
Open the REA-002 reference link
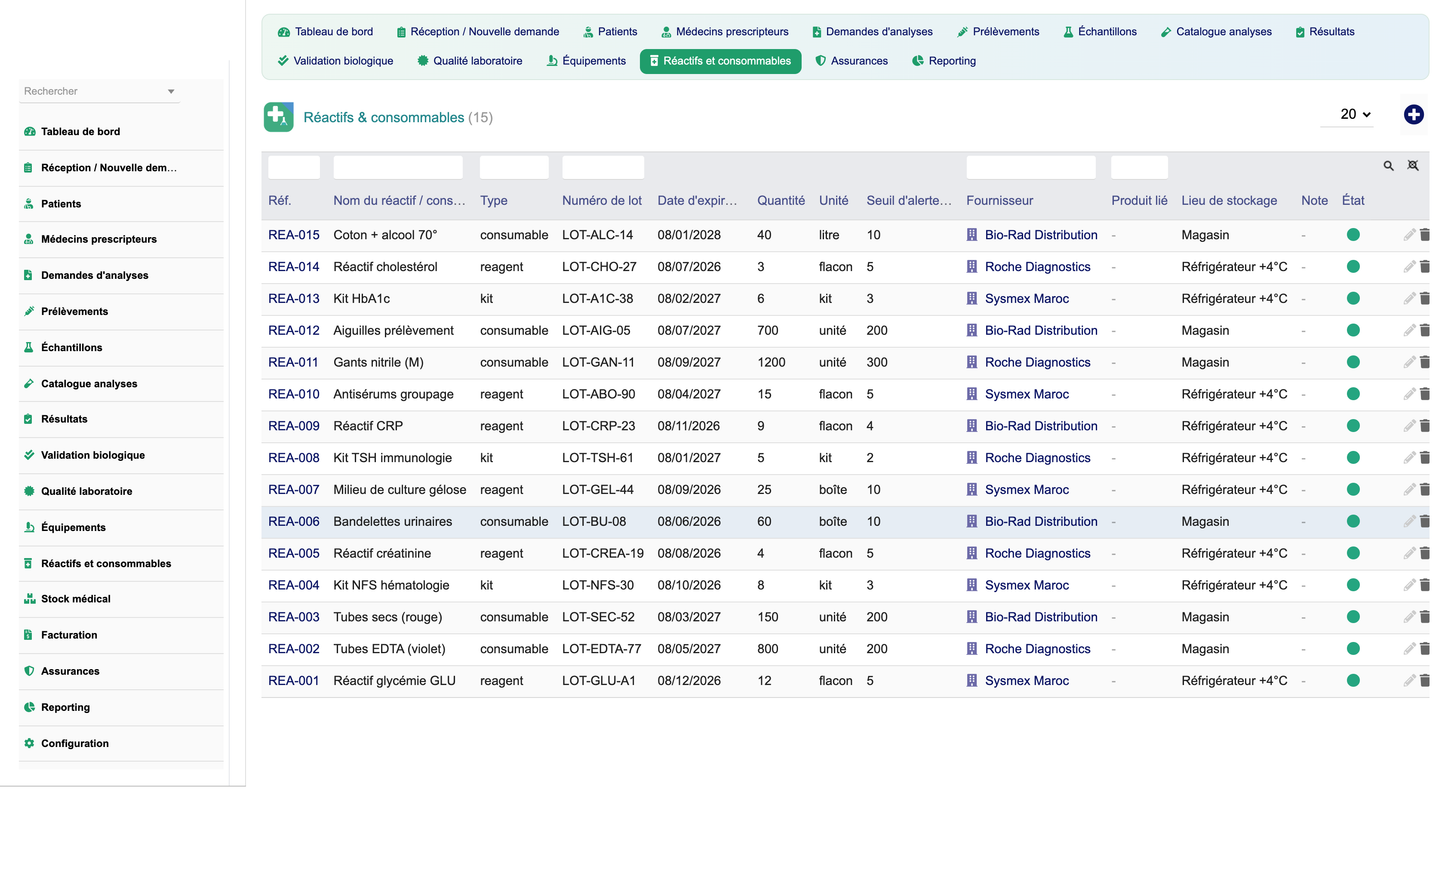coord(294,649)
